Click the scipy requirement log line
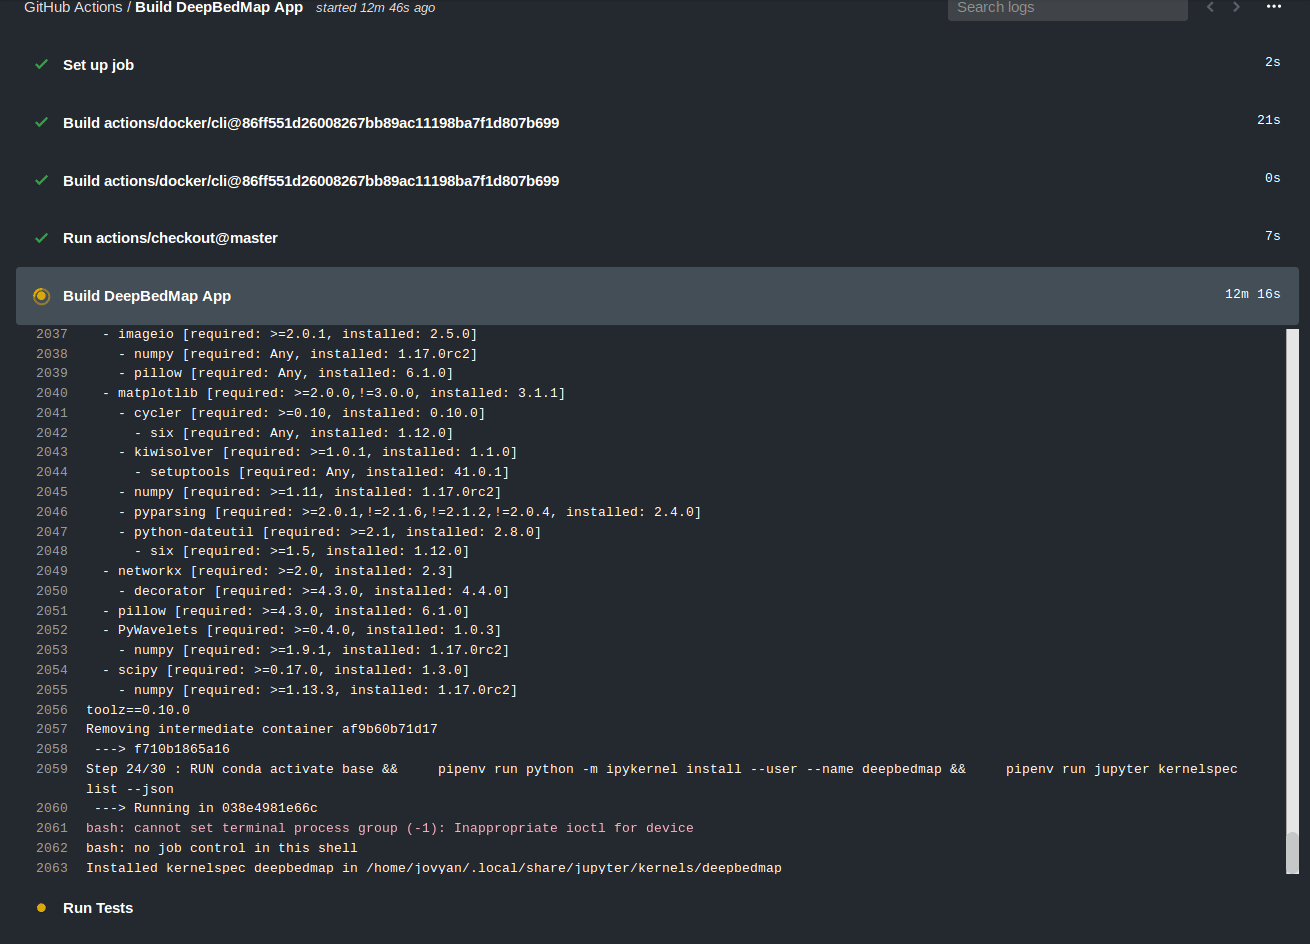Screen dimensions: 1310x944 pos(286,670)
